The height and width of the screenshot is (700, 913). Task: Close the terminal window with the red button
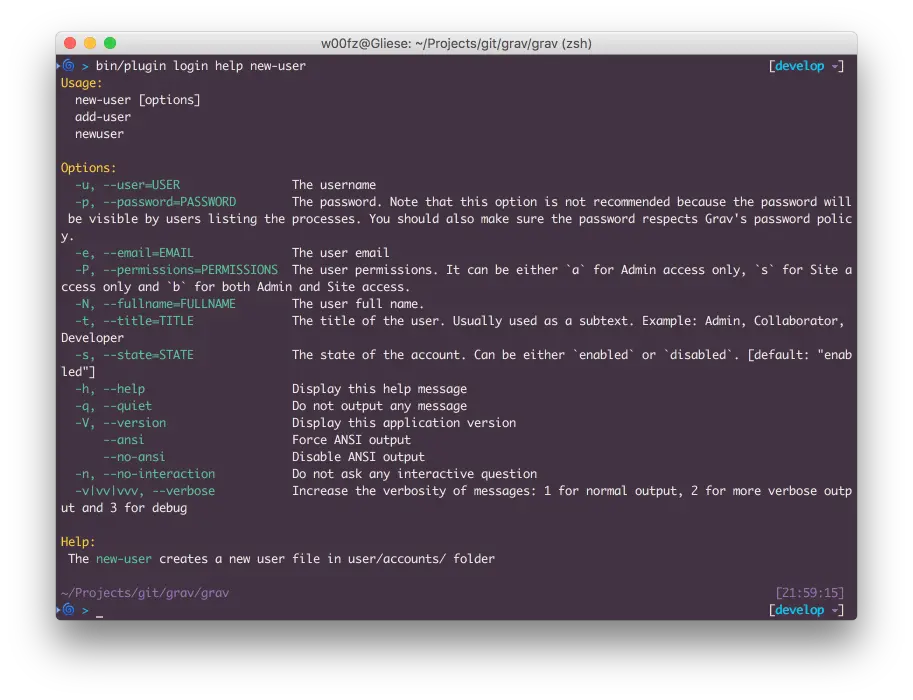pyautogui.click(x=70, y=43)
